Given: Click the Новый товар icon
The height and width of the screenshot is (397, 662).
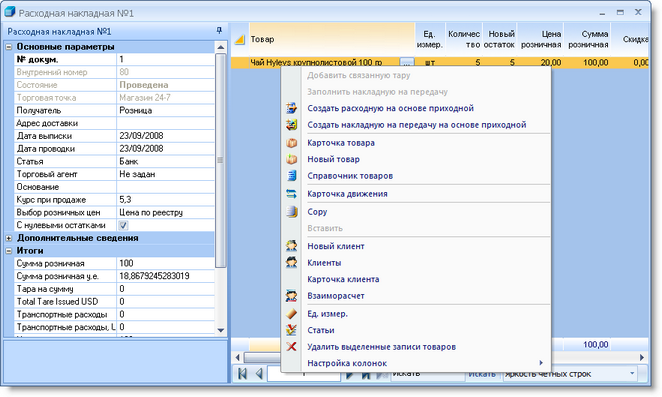Looking at the screenshot, I should (x=291, y=159).
